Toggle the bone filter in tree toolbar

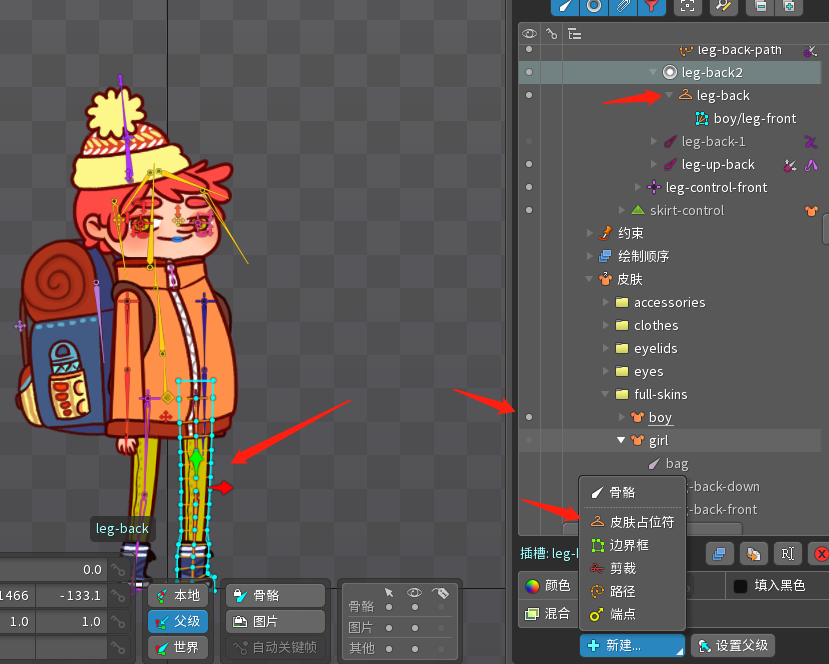click(566, 6)
